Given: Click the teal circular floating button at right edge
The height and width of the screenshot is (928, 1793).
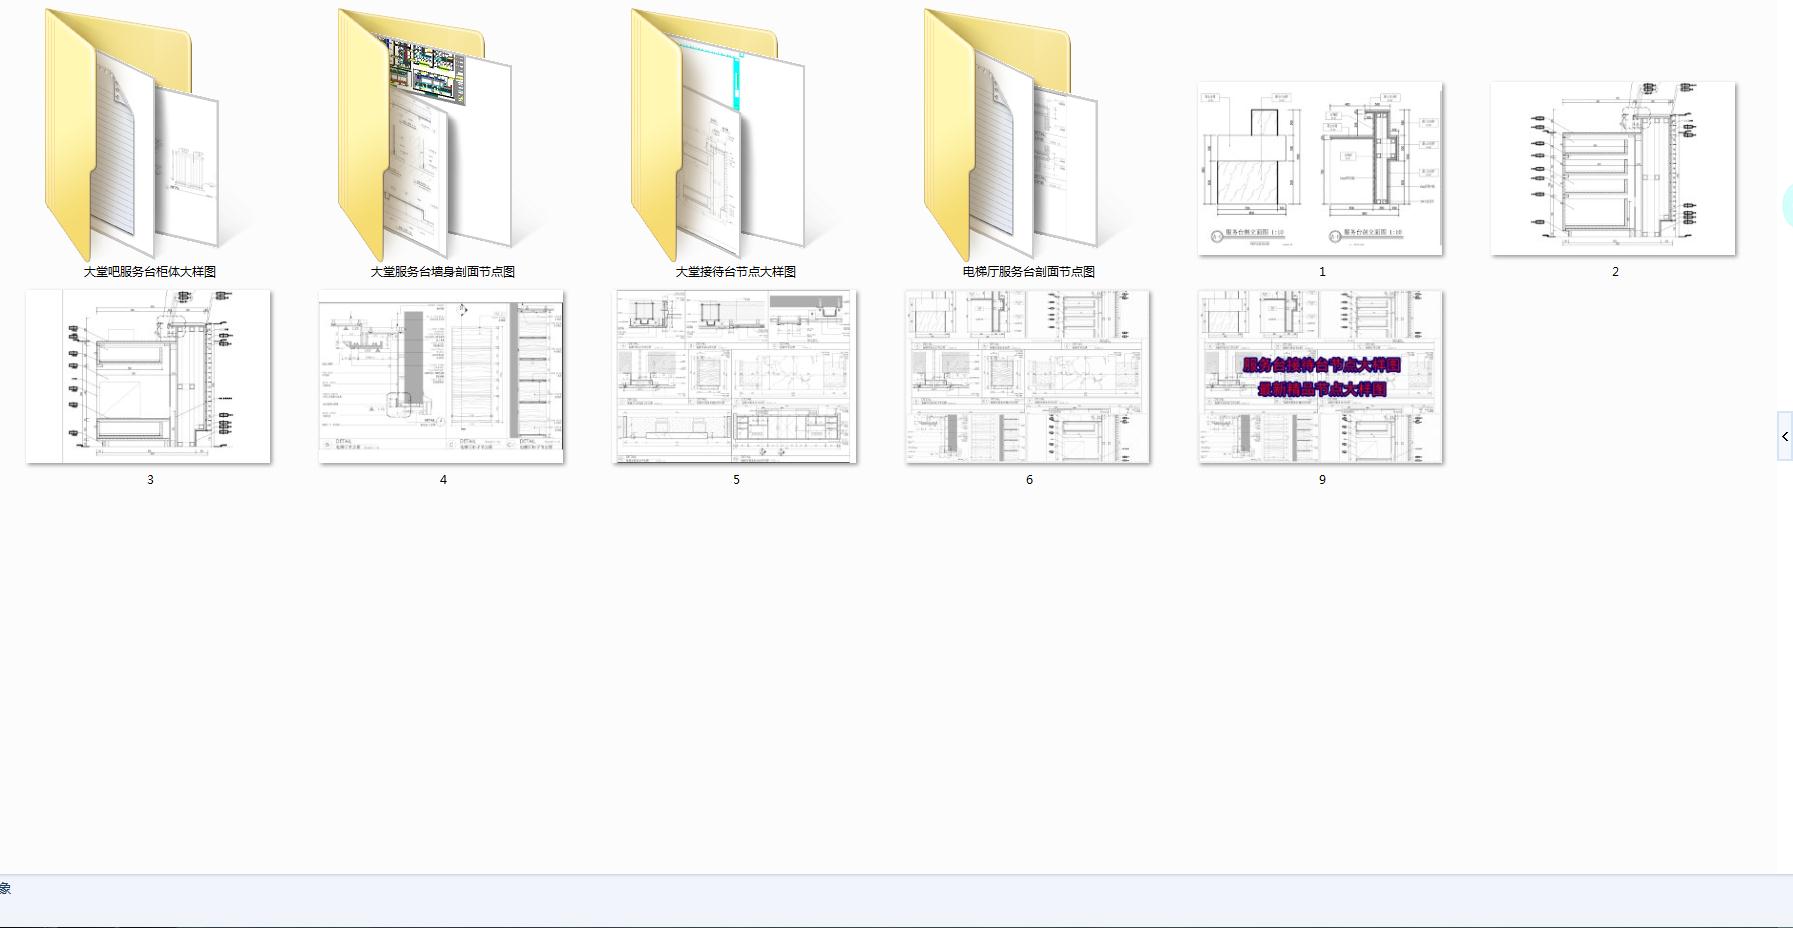Looking at the screenshot, I should tap(1787, 206).
